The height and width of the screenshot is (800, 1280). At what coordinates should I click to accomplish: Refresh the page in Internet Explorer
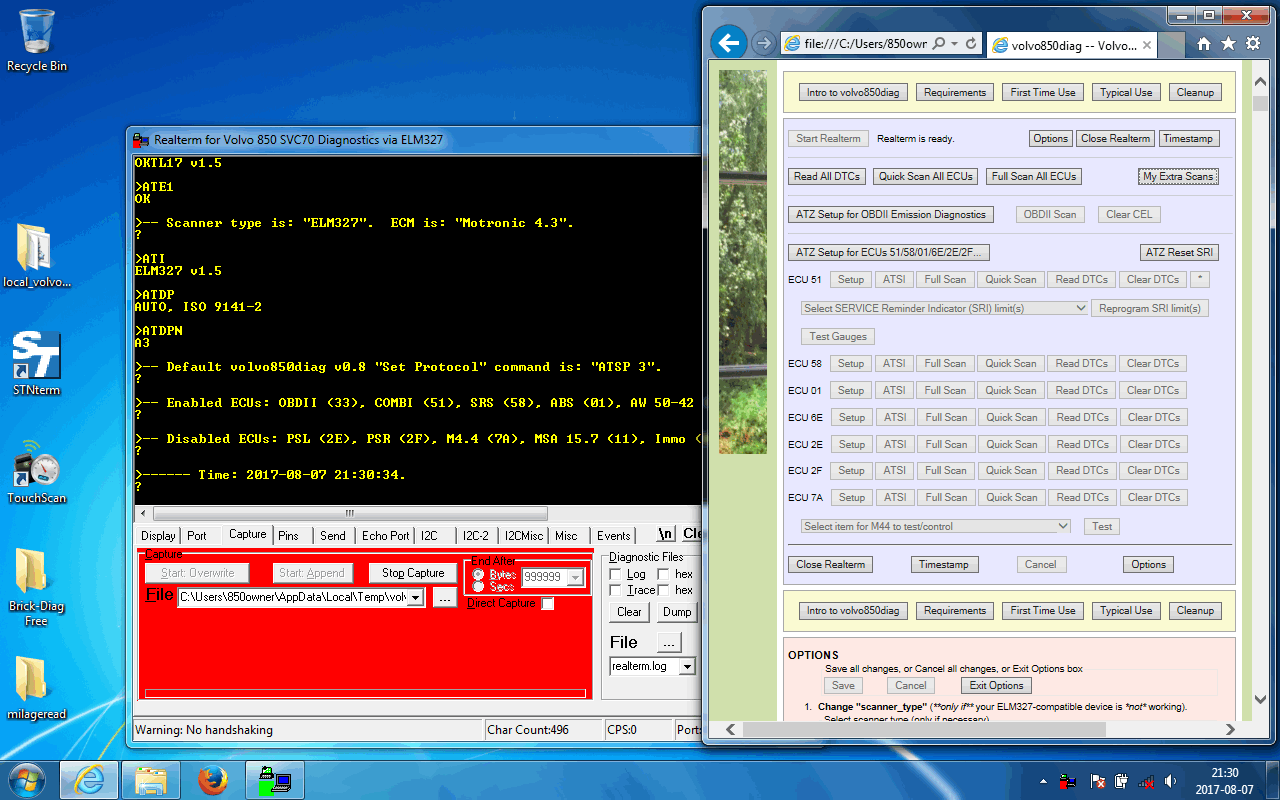[970, 44]
